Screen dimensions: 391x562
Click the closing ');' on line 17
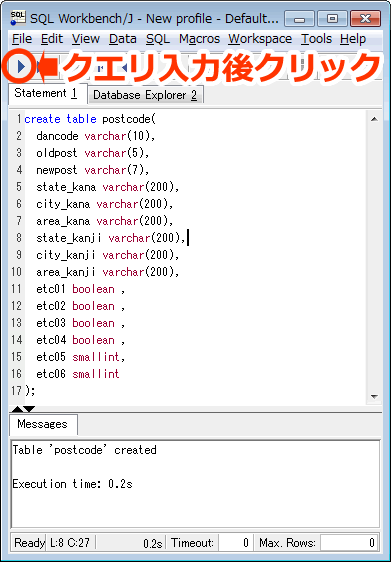click(30, 391)
